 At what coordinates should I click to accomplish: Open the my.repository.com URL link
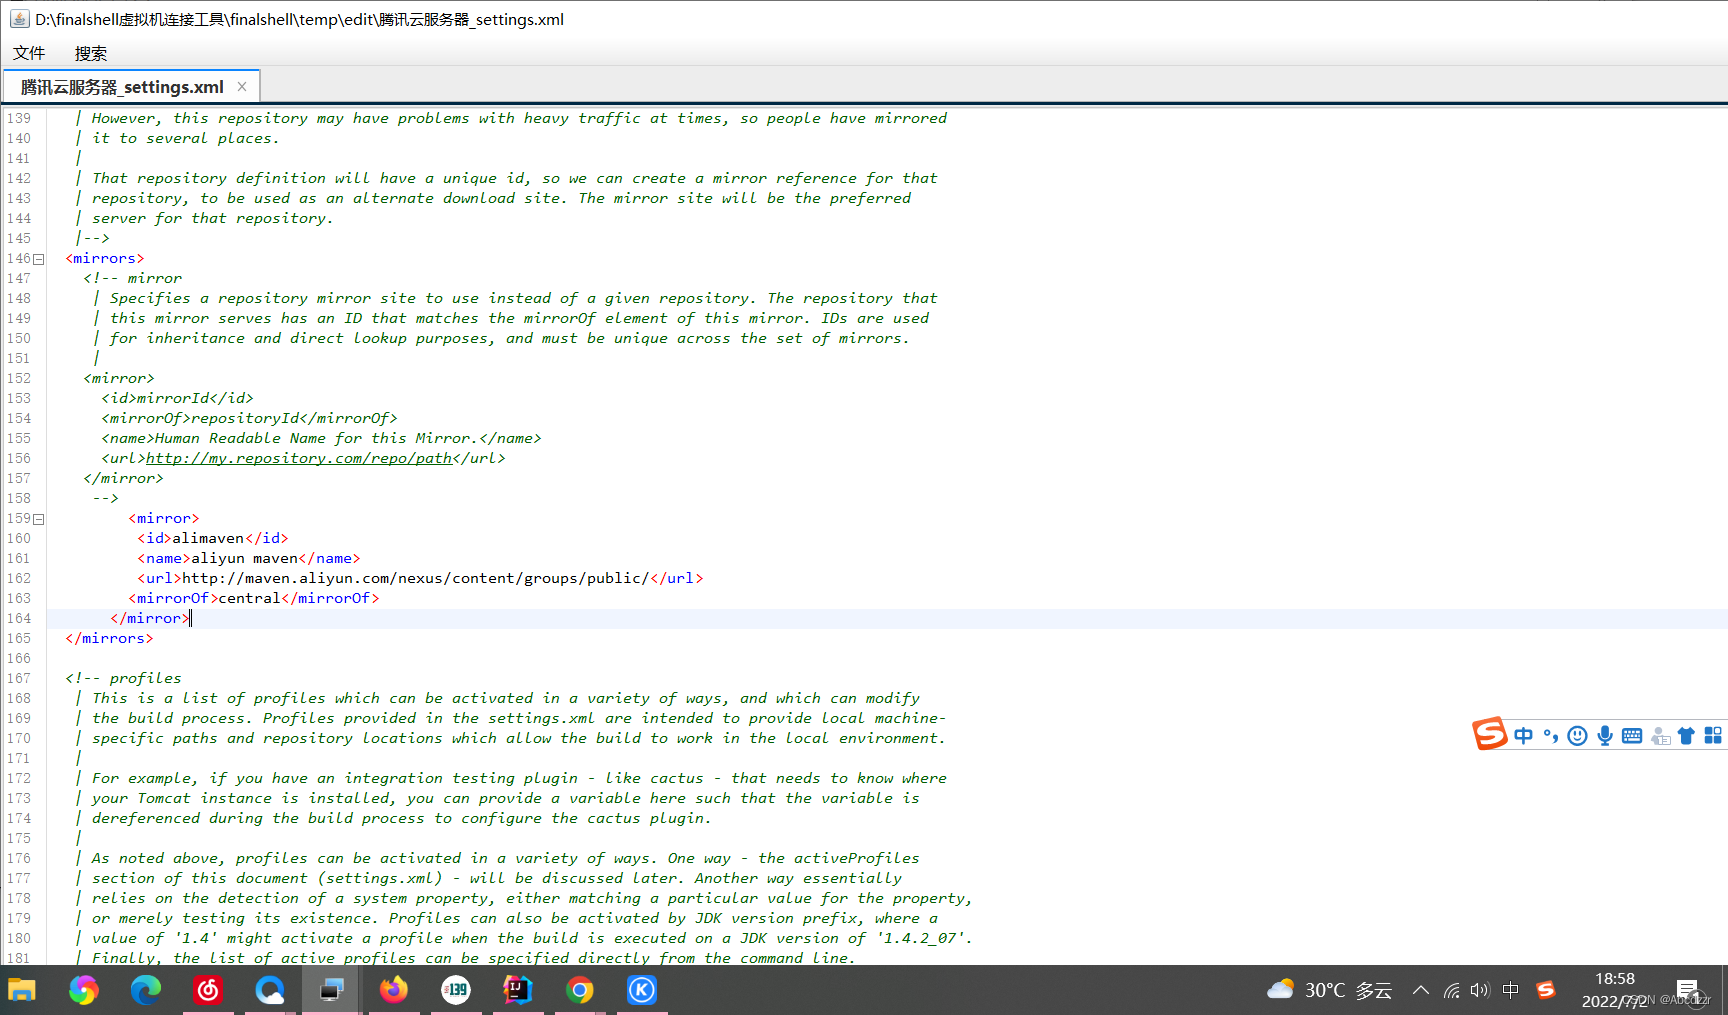point(299,458)
